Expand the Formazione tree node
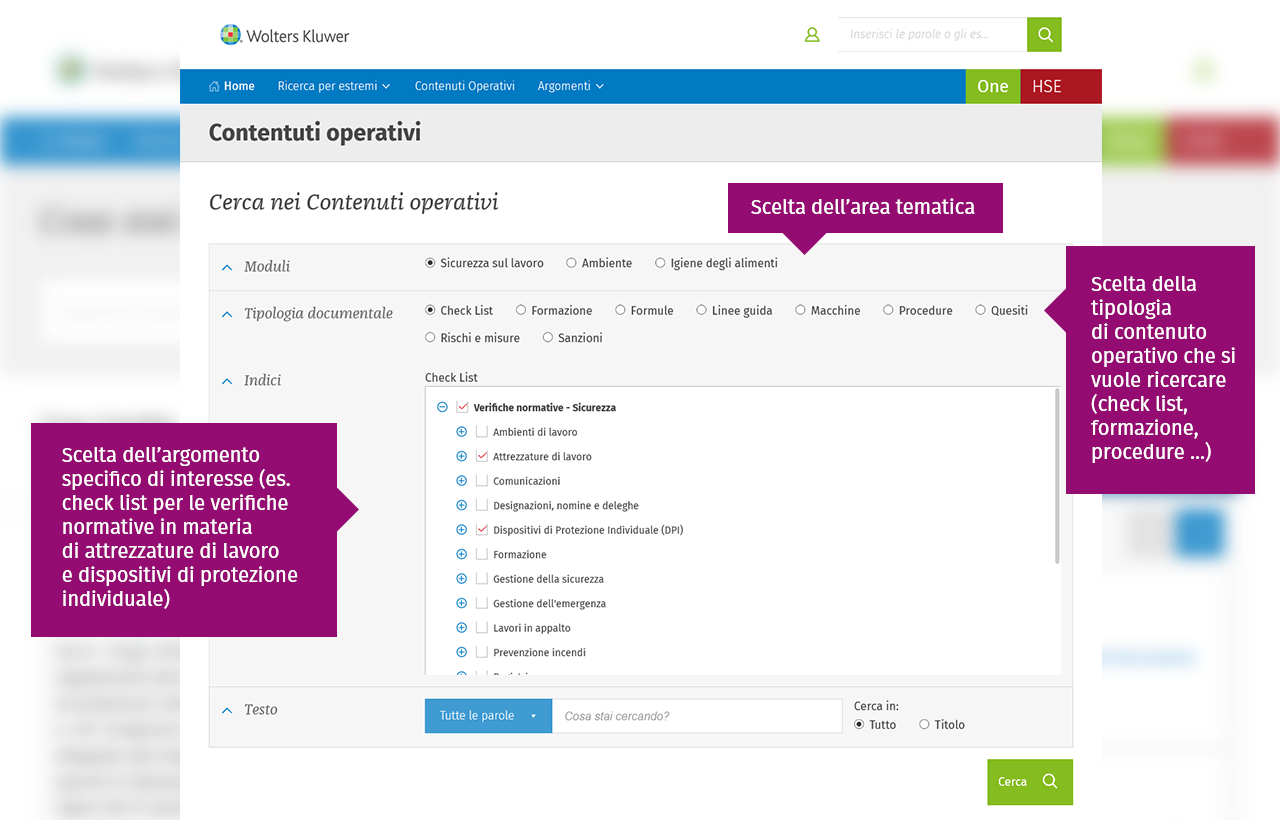1280x820 pixels. 462,555
